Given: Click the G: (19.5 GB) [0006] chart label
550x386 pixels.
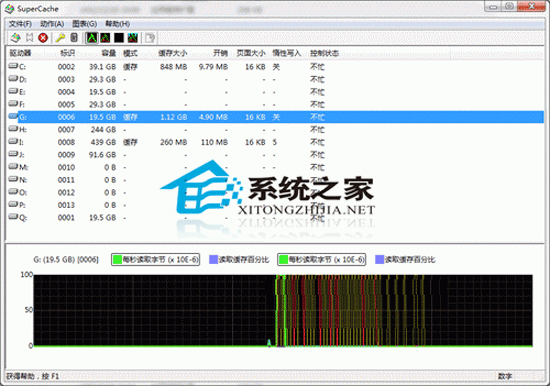Looking at the screenshot, I should pos(66,259).
